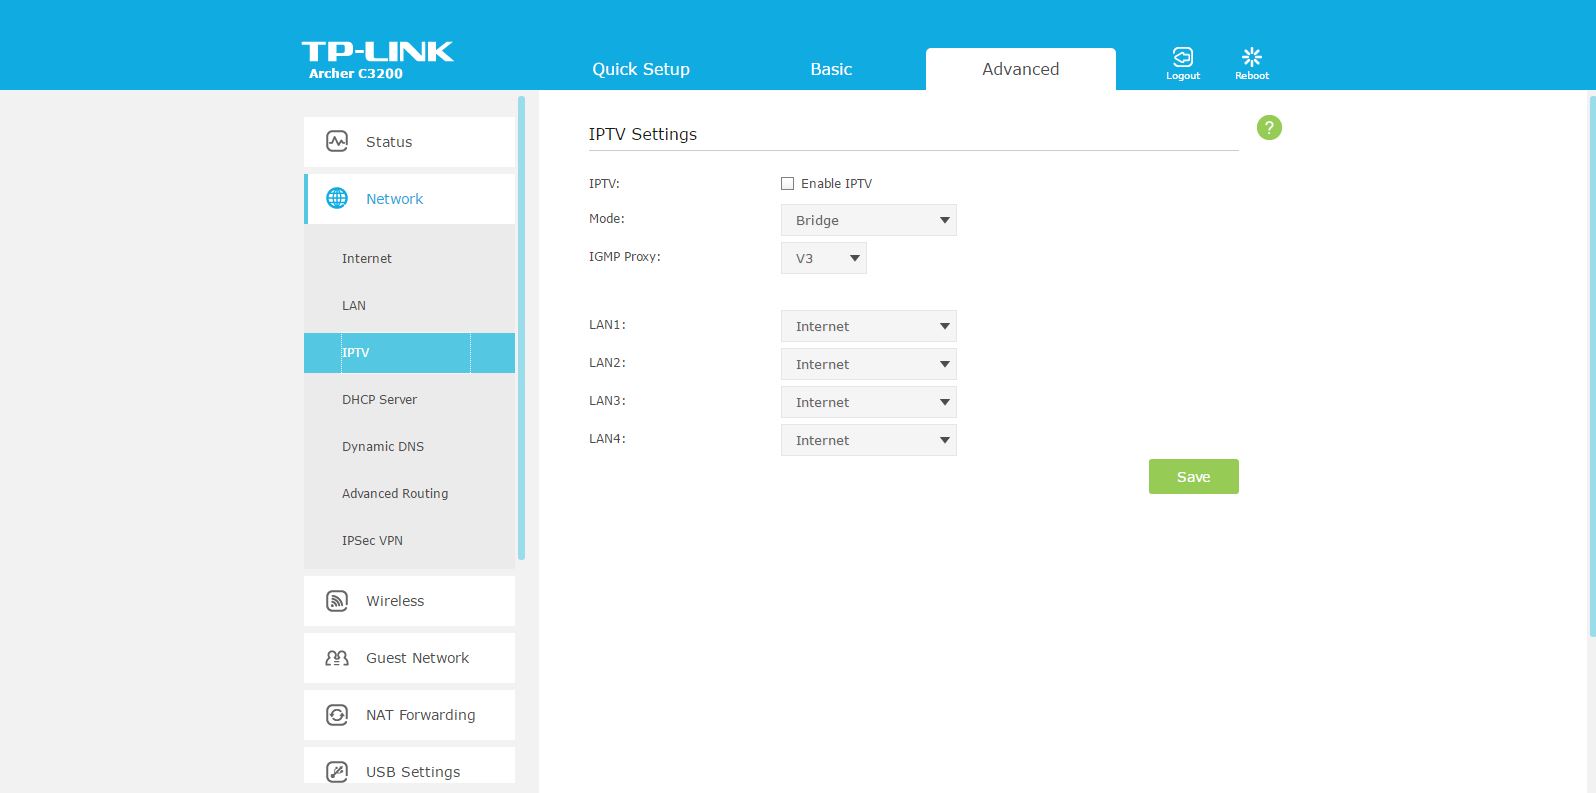Open the IGMP Proxy V3 dropdown
Screen dimensions: 1596x793
point(823,258)
